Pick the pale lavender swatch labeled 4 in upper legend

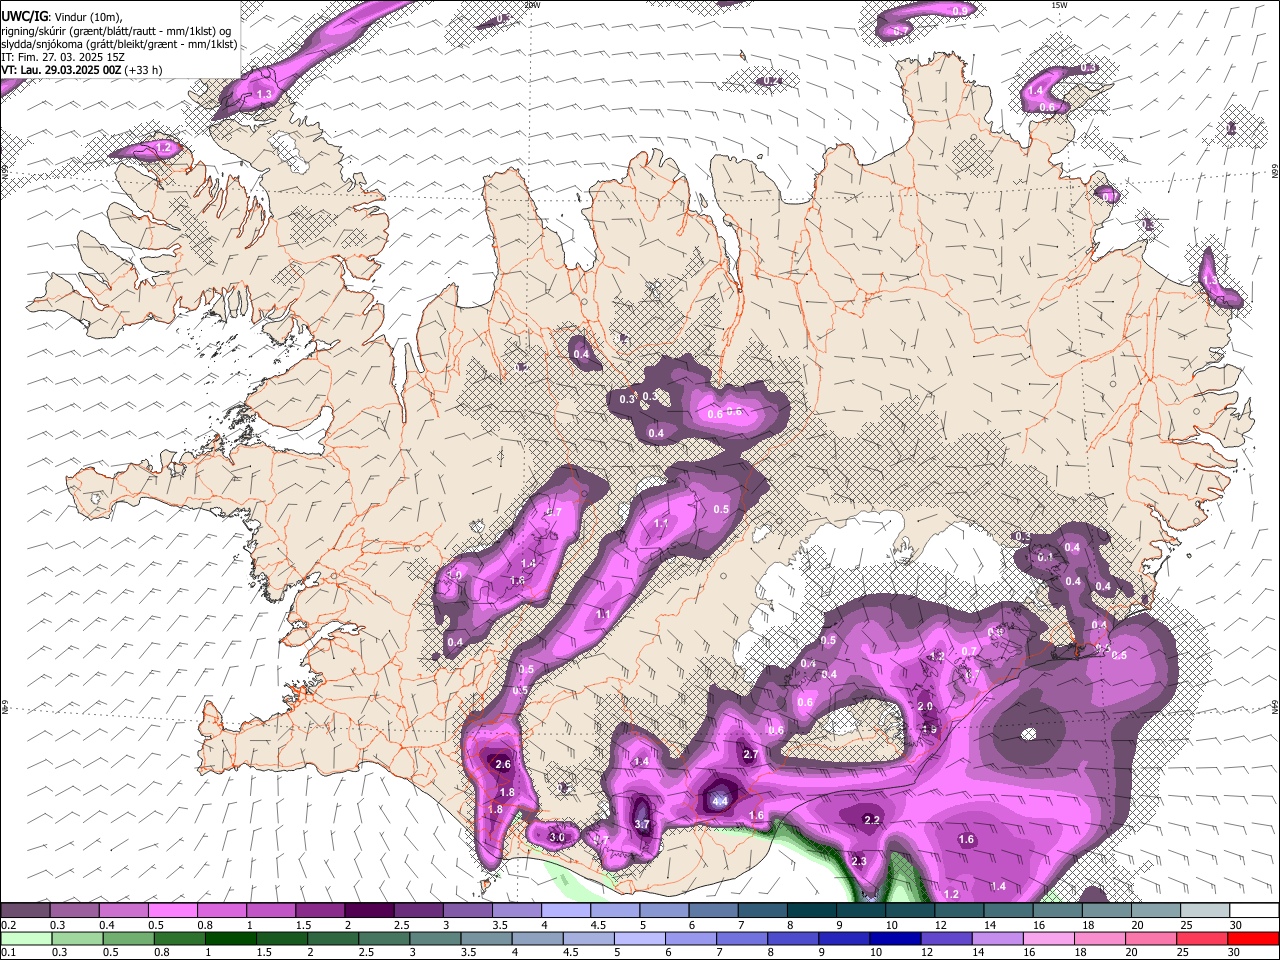click(x=566, y=911)
